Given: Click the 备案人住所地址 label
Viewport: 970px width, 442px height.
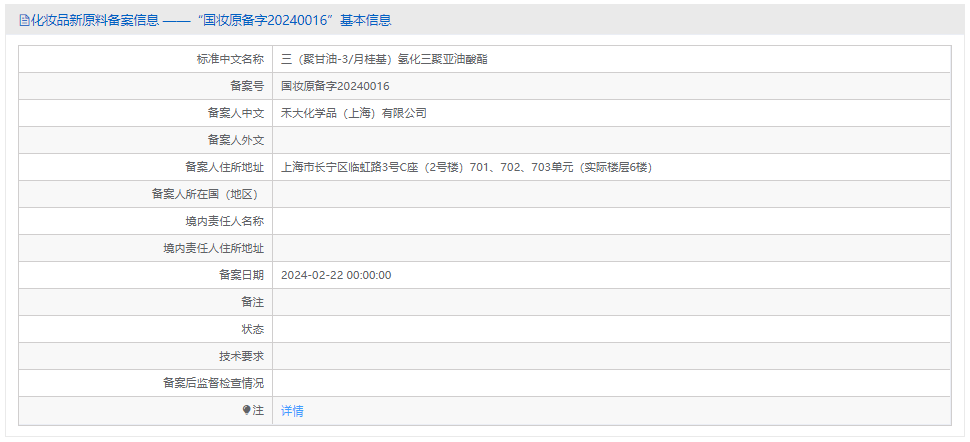Looking at the screenshot, I should click(224, 167).
